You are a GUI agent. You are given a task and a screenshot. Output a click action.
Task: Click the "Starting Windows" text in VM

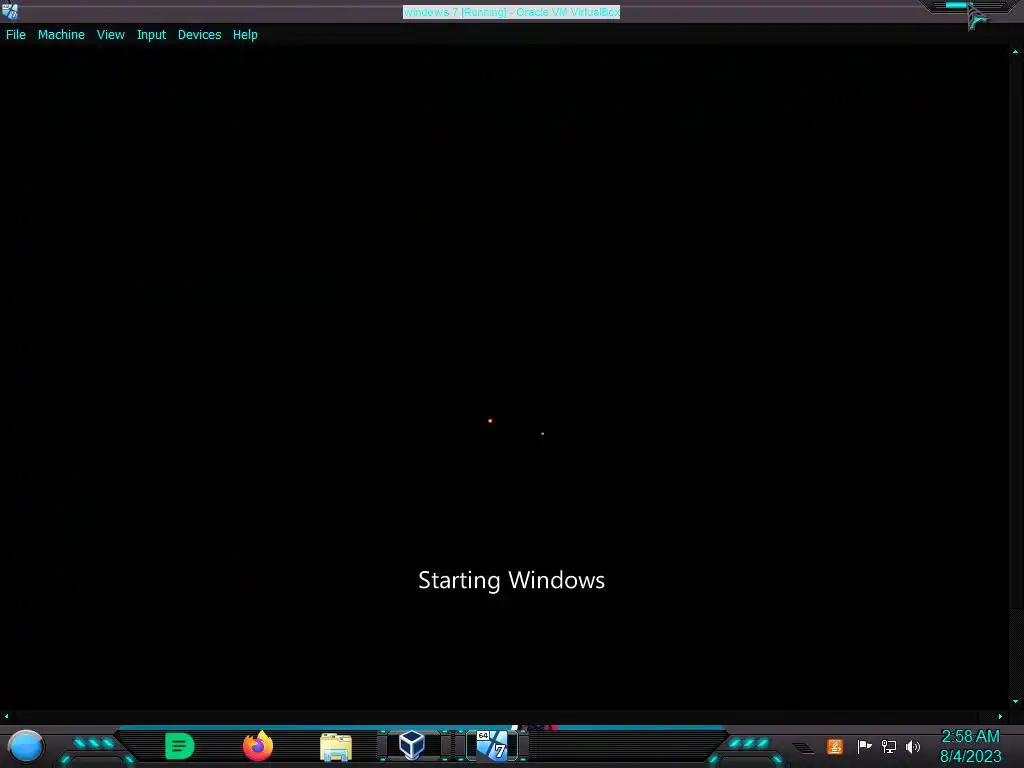coord(511,581)
